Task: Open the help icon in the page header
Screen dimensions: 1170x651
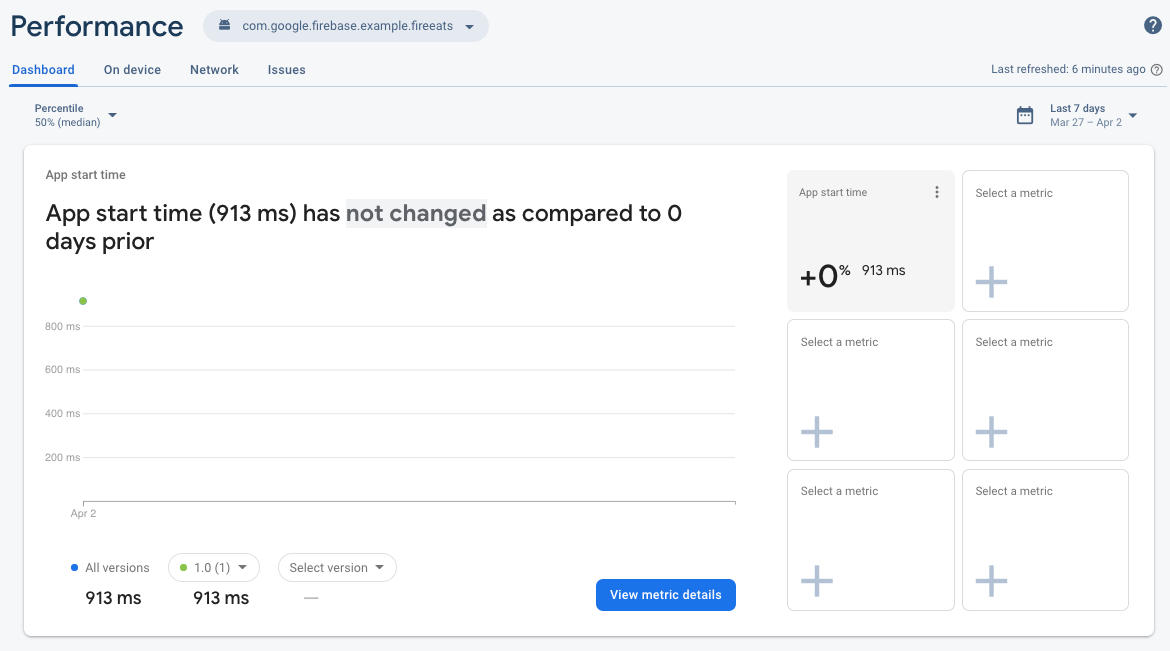Action: 1152,26
